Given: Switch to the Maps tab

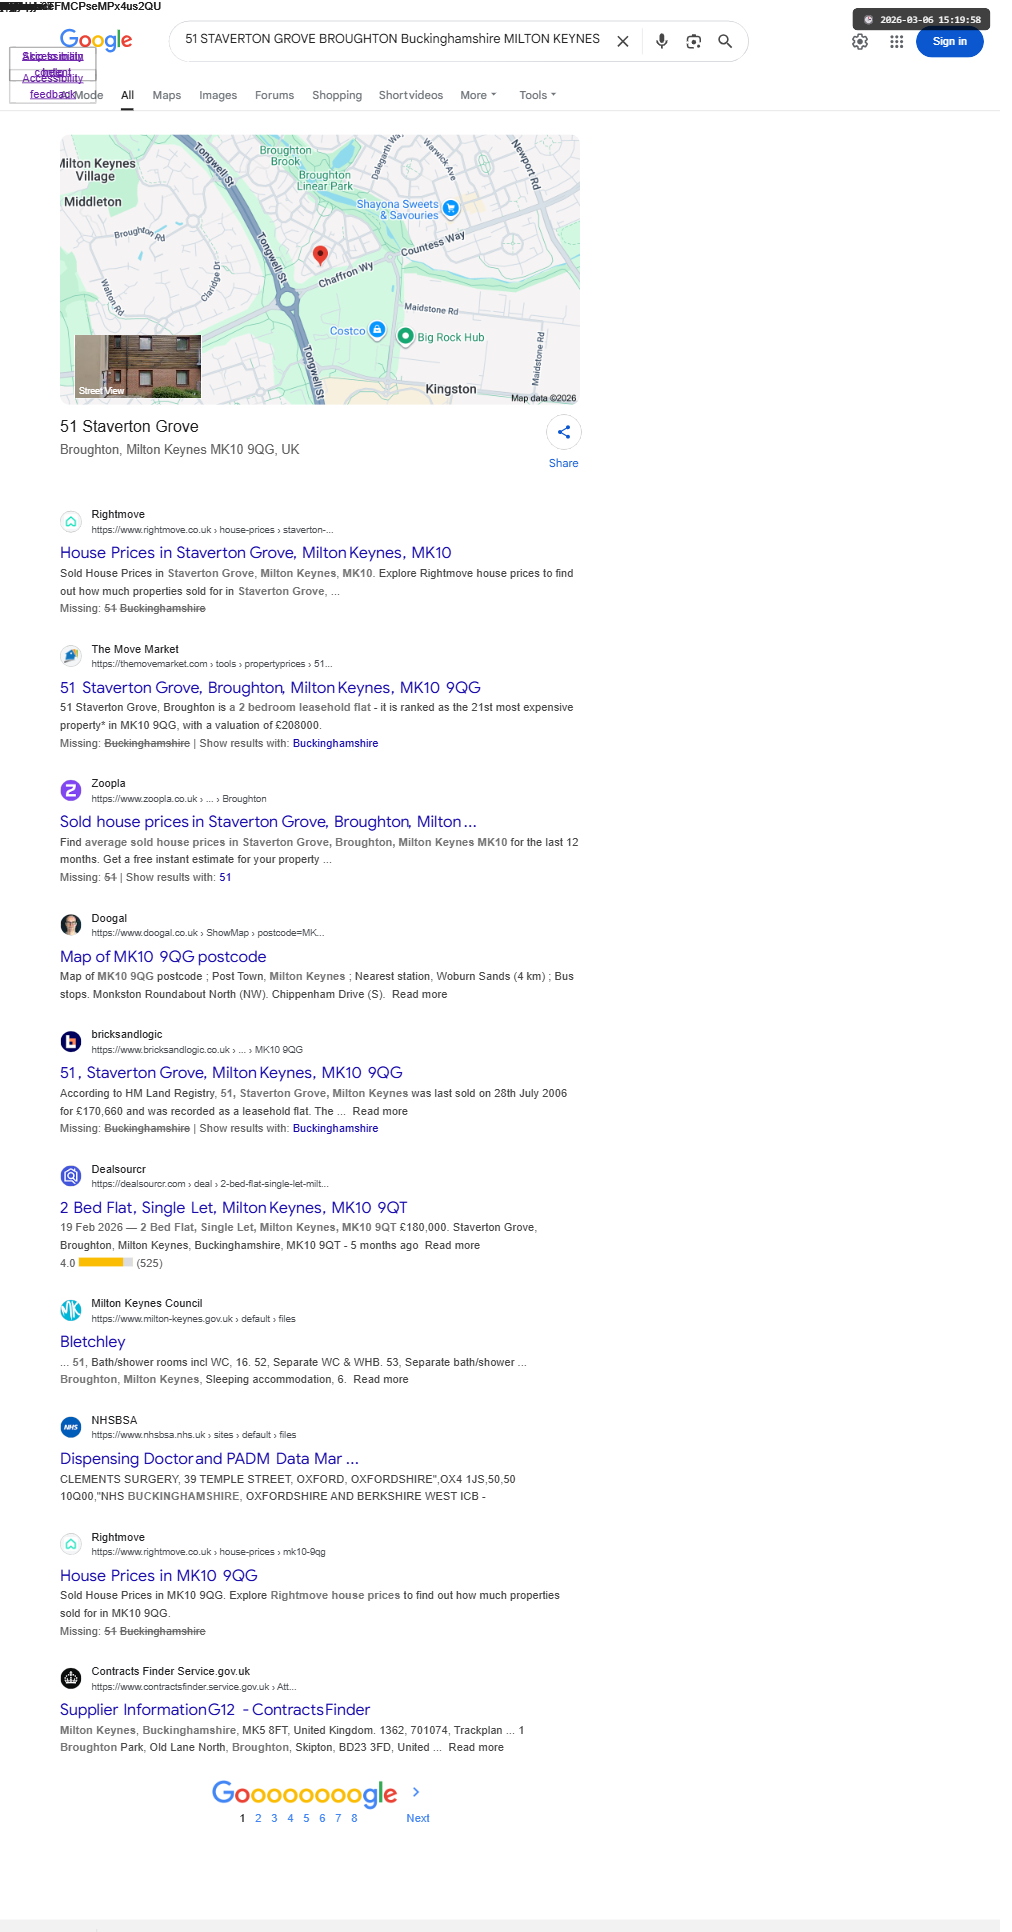Looking at the screenshot, I should pyautogui.click(x=167, y=95).
